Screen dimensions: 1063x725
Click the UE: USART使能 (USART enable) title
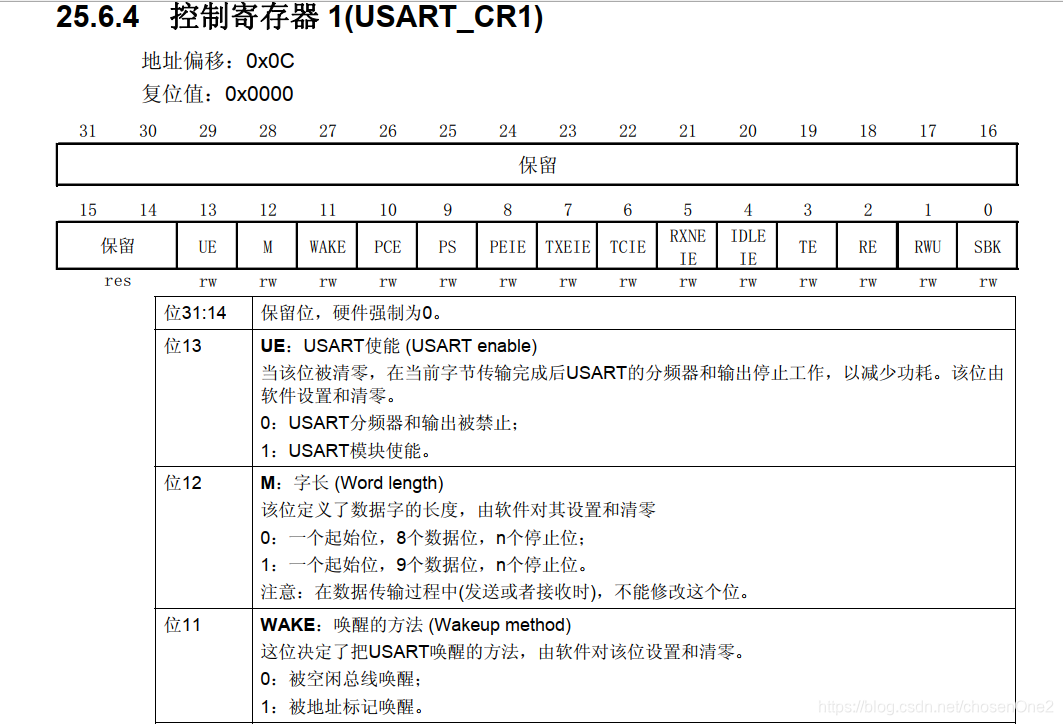[x=399, y=346]
